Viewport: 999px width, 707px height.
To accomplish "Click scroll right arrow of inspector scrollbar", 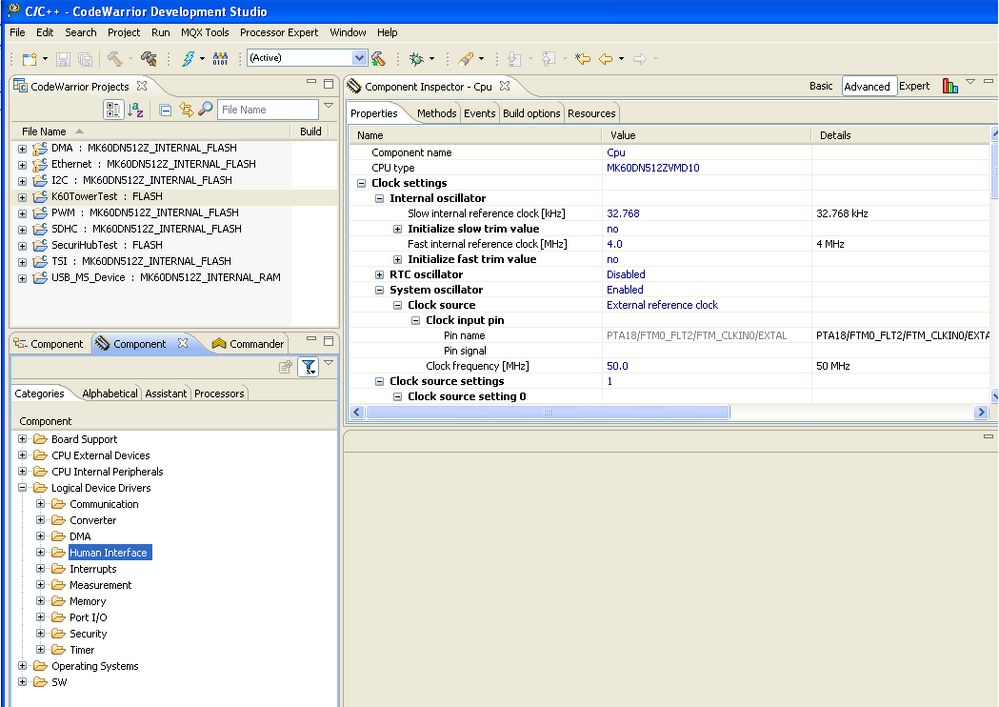I will pyautogui.click(x=981, y=412).
